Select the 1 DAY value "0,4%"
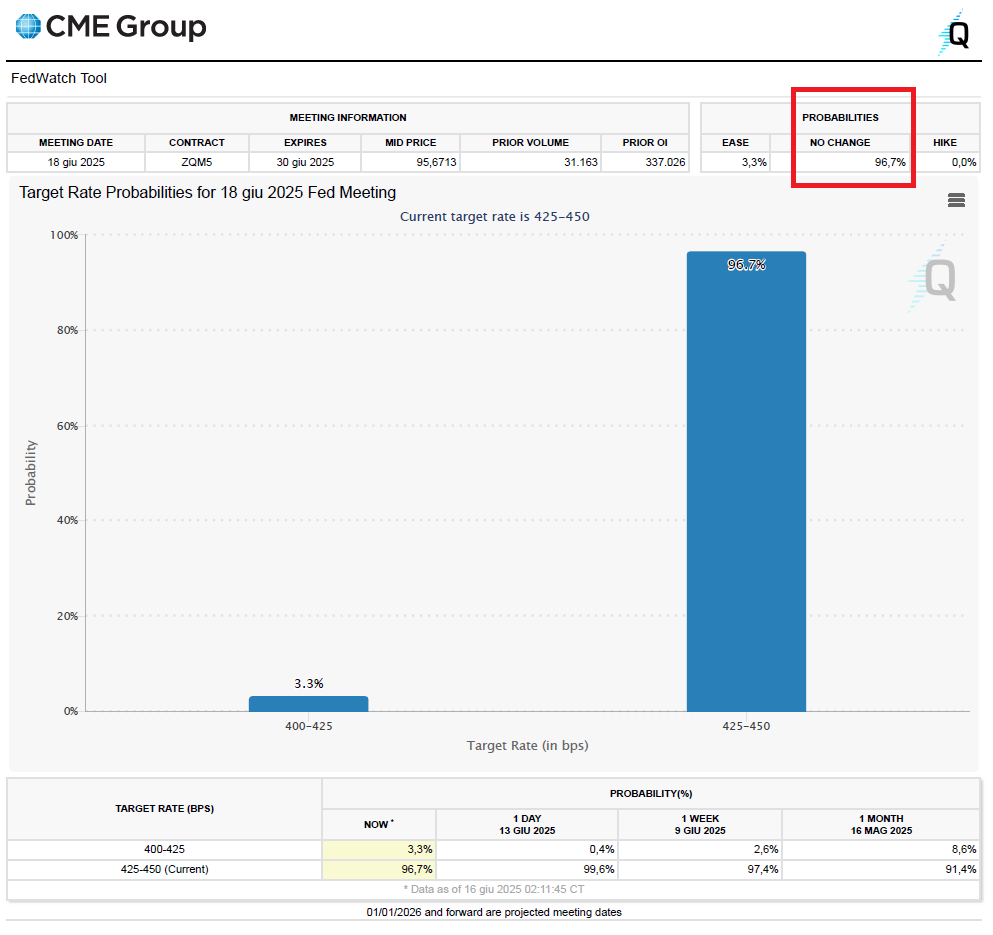Viewport: 993px width, 935px height. (602, 849)
